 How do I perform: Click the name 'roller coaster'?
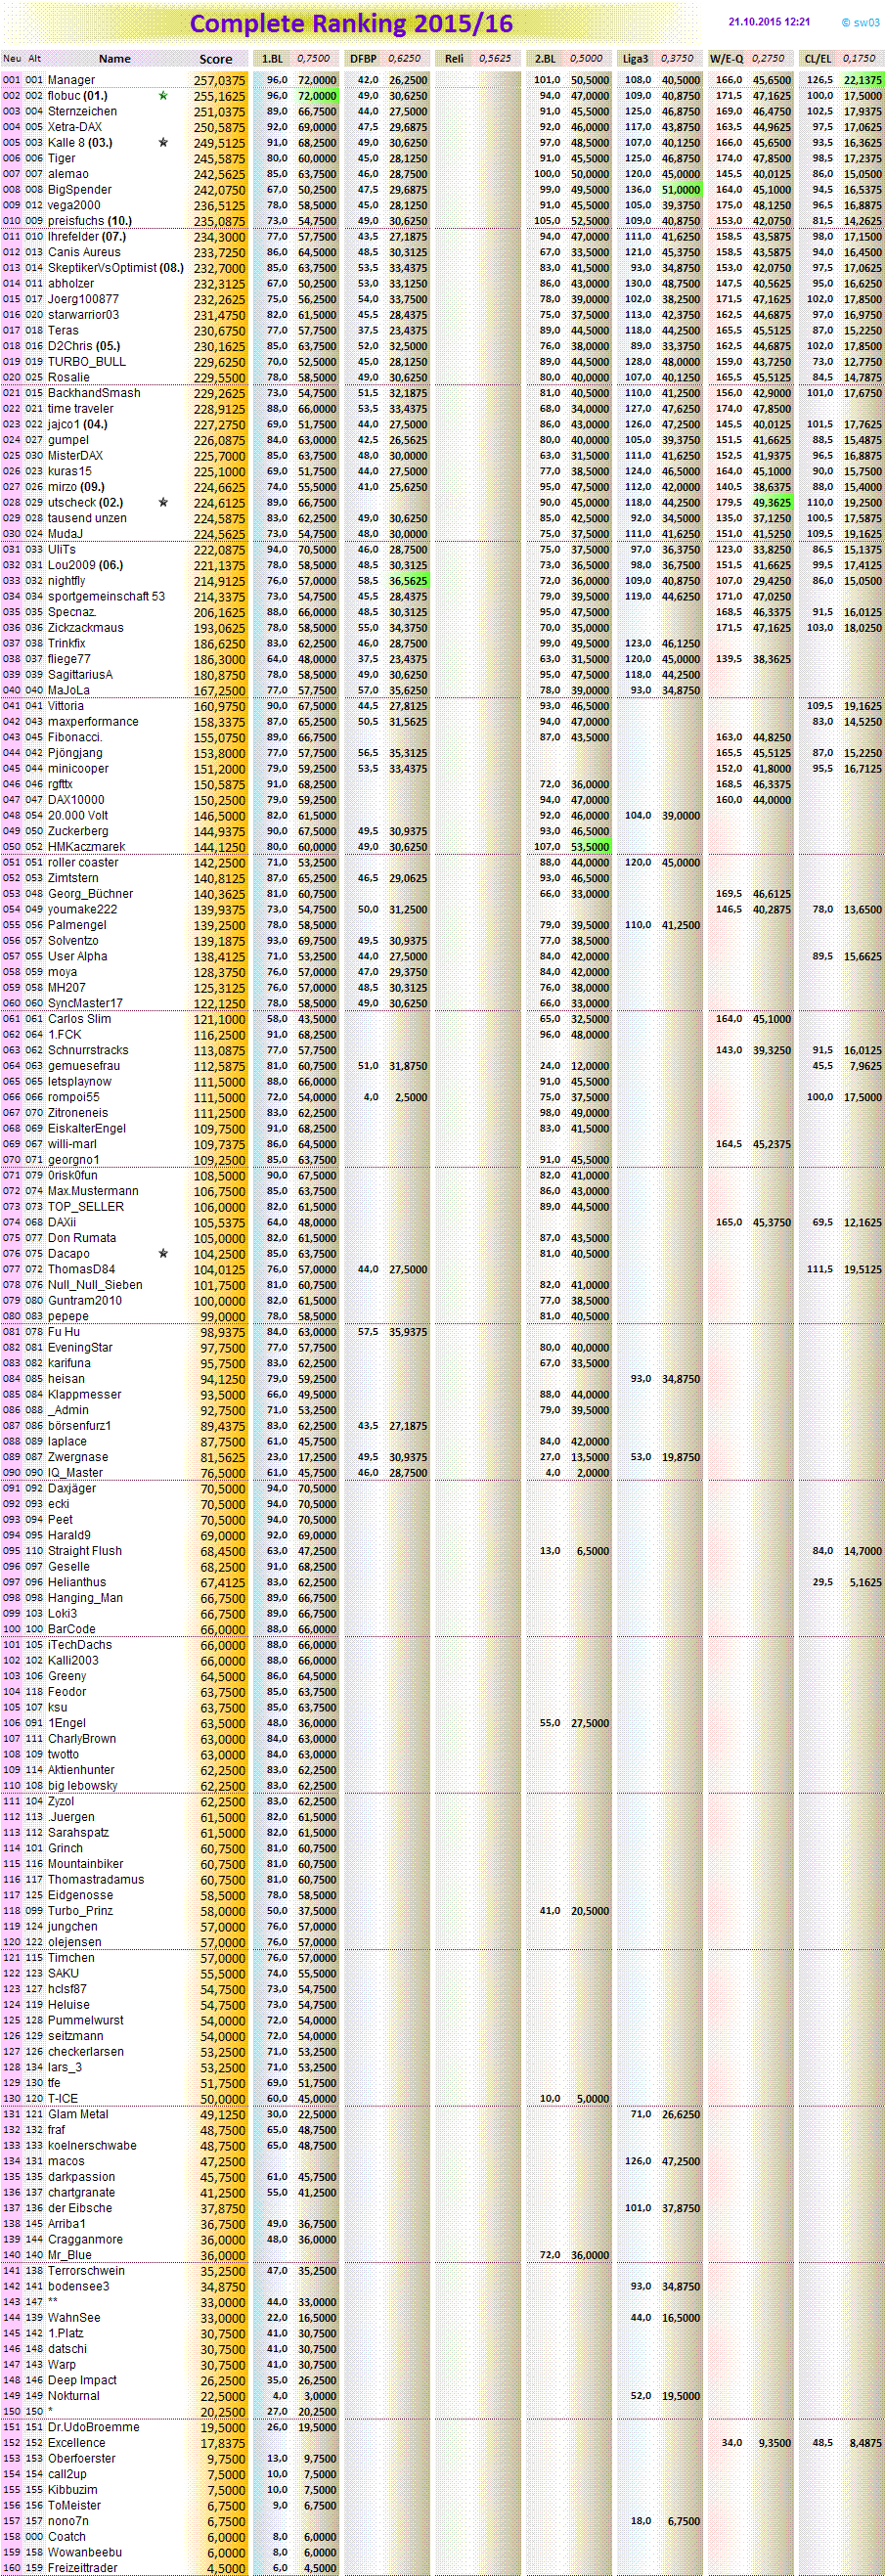tap(83, 862)
